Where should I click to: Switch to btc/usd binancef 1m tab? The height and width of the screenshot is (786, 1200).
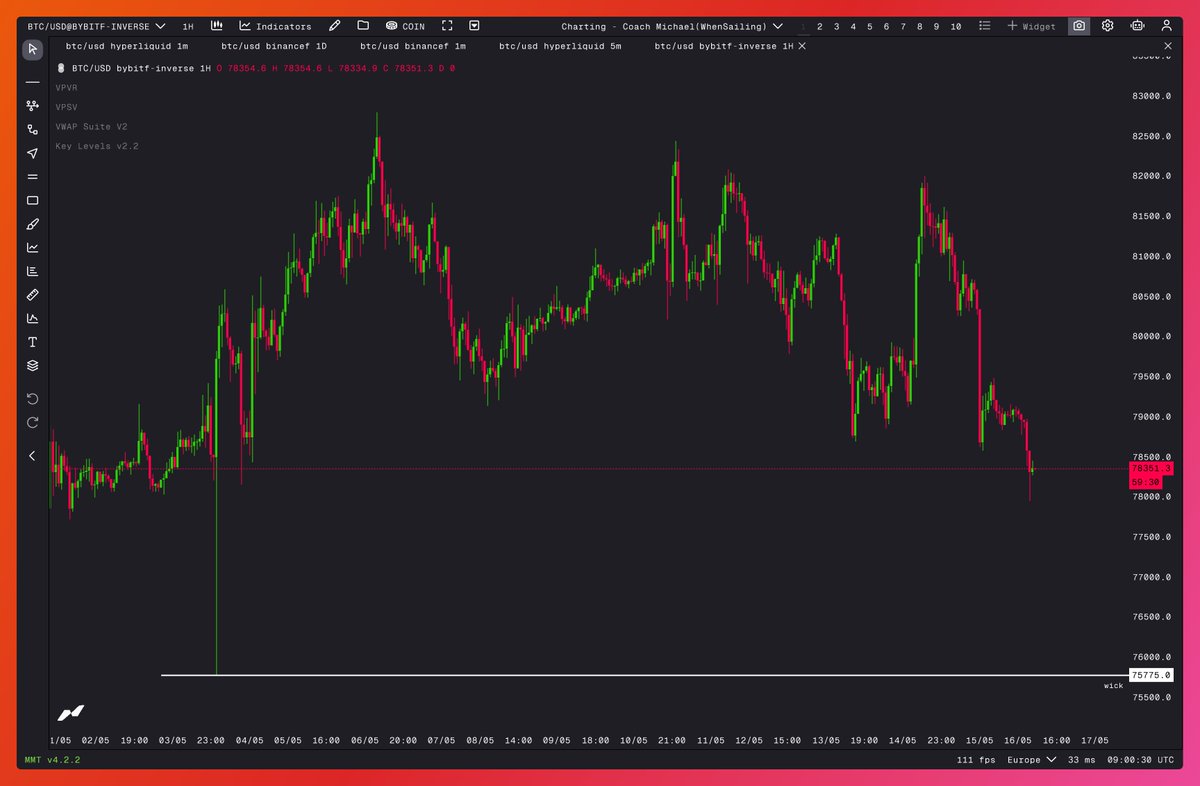413,46
